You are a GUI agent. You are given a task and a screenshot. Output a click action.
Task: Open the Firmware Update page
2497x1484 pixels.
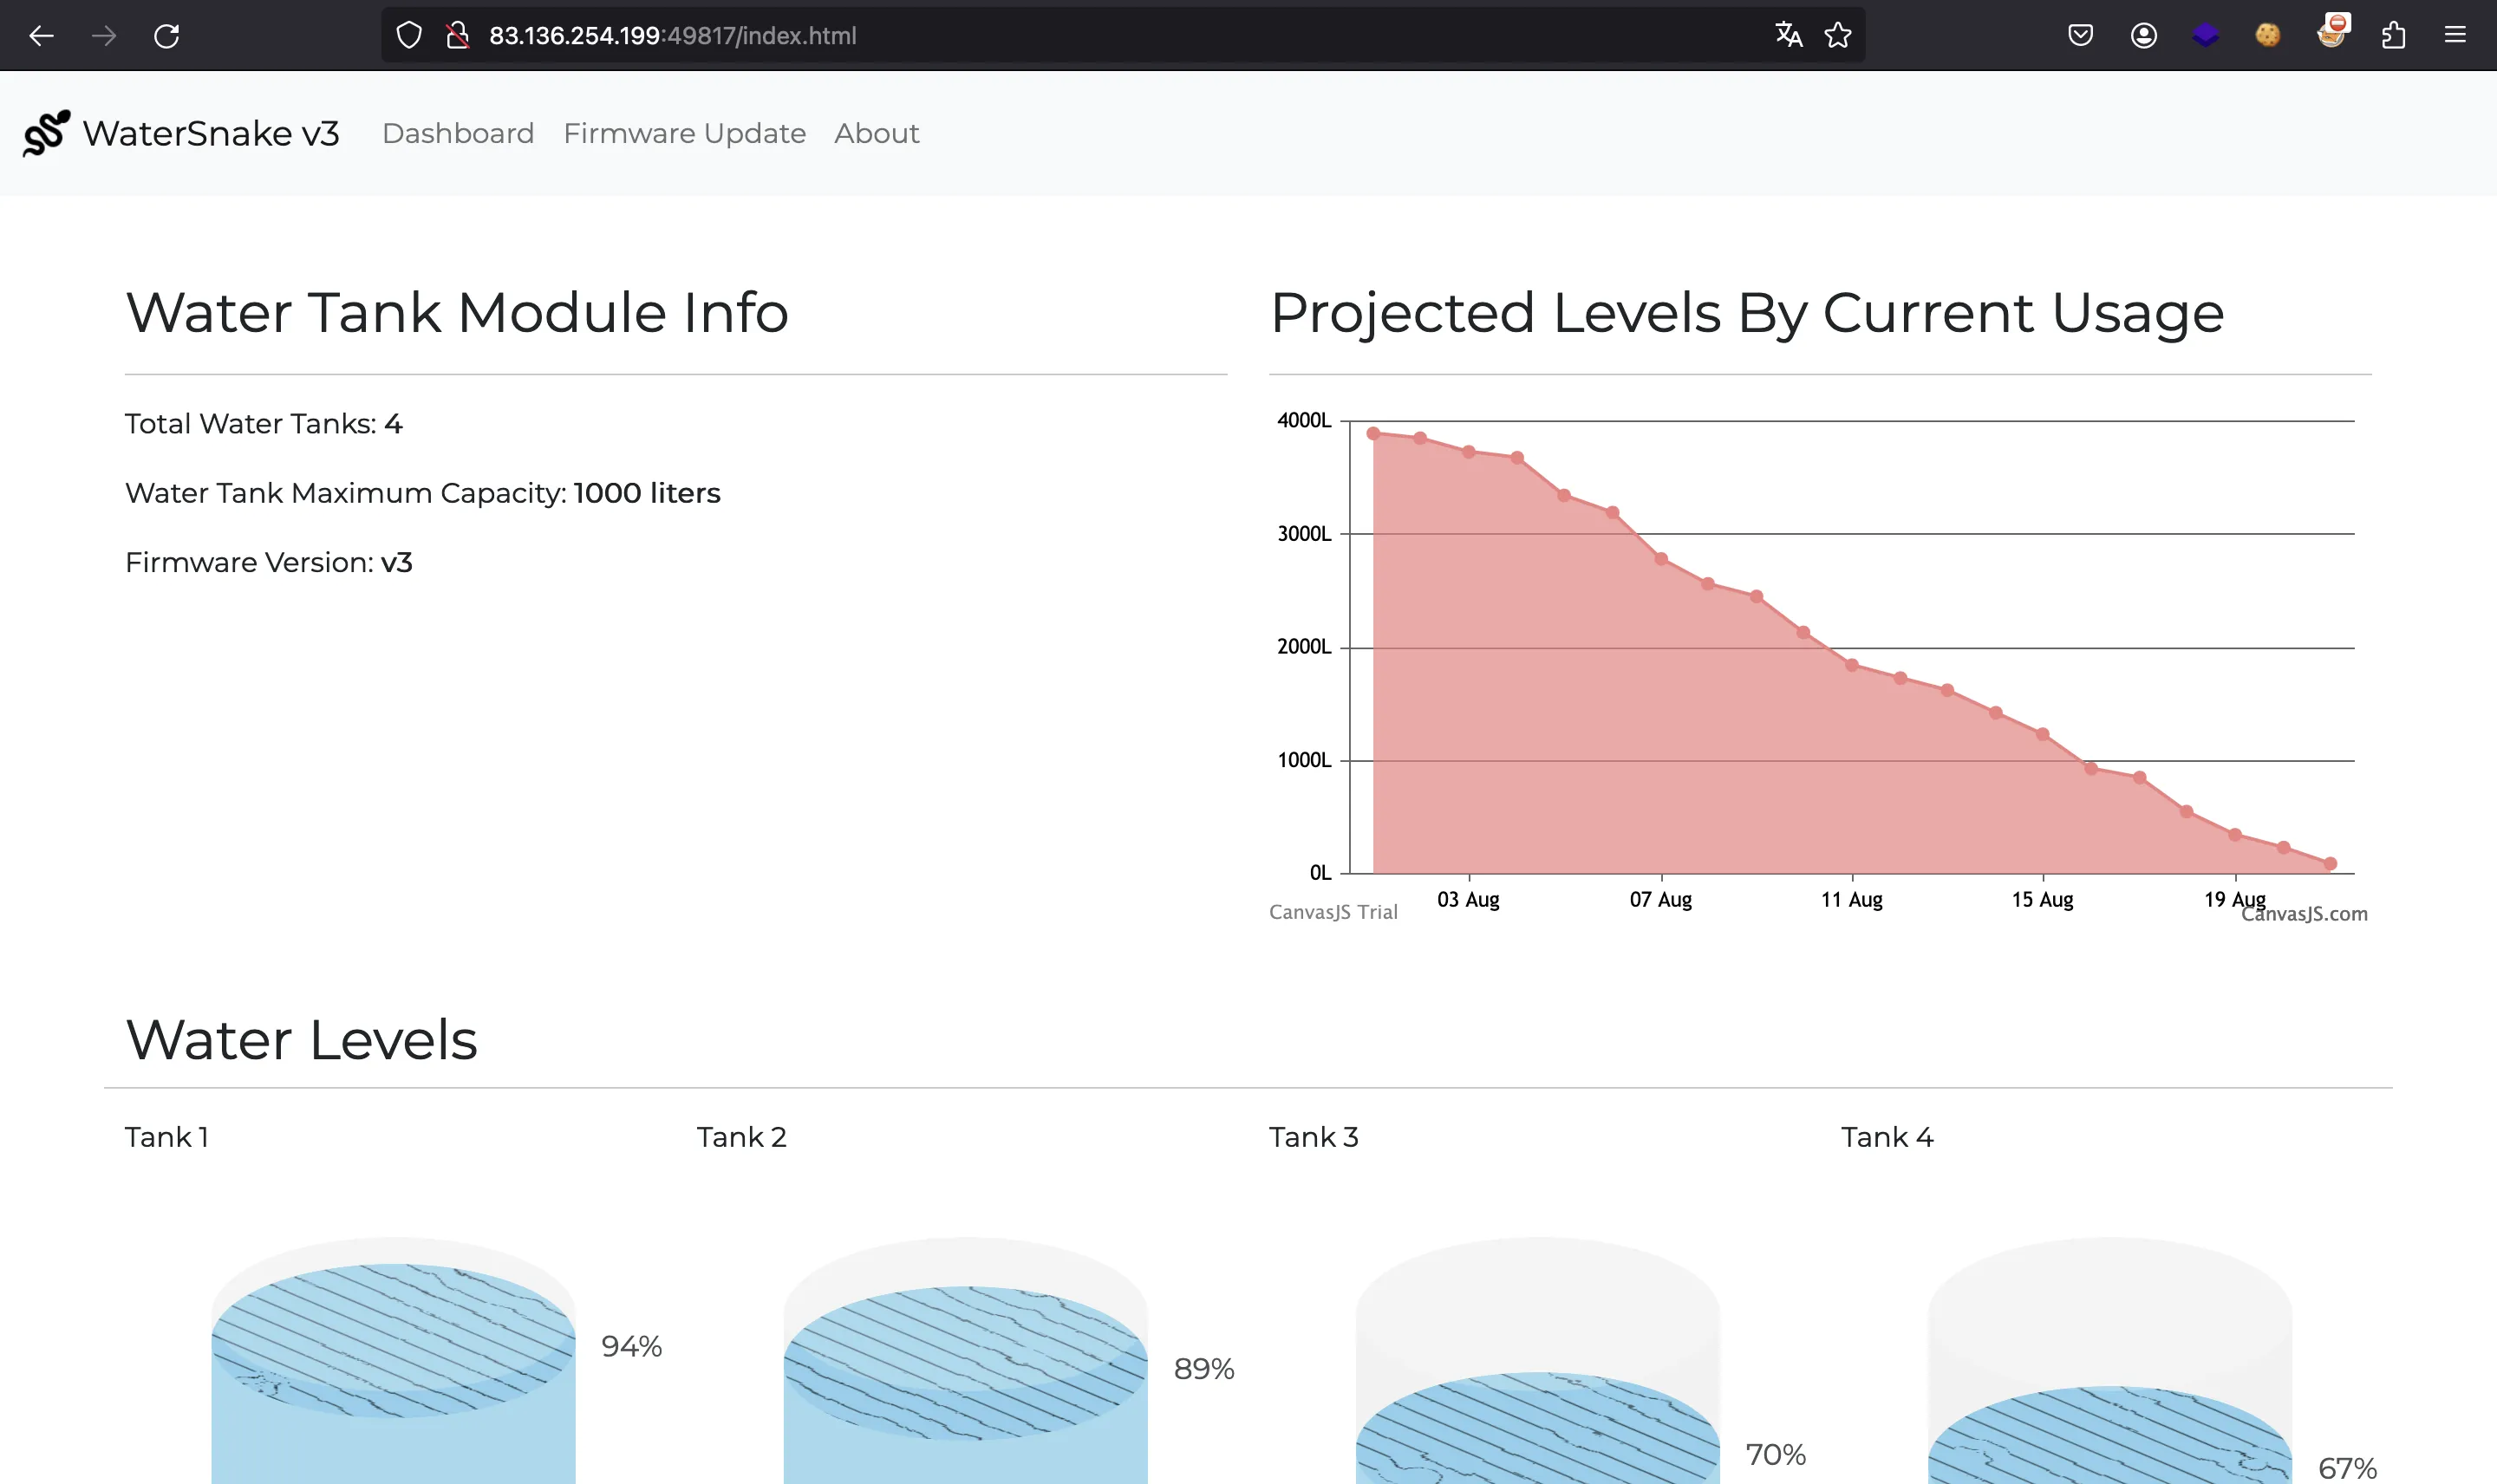[x=684, y=133]
